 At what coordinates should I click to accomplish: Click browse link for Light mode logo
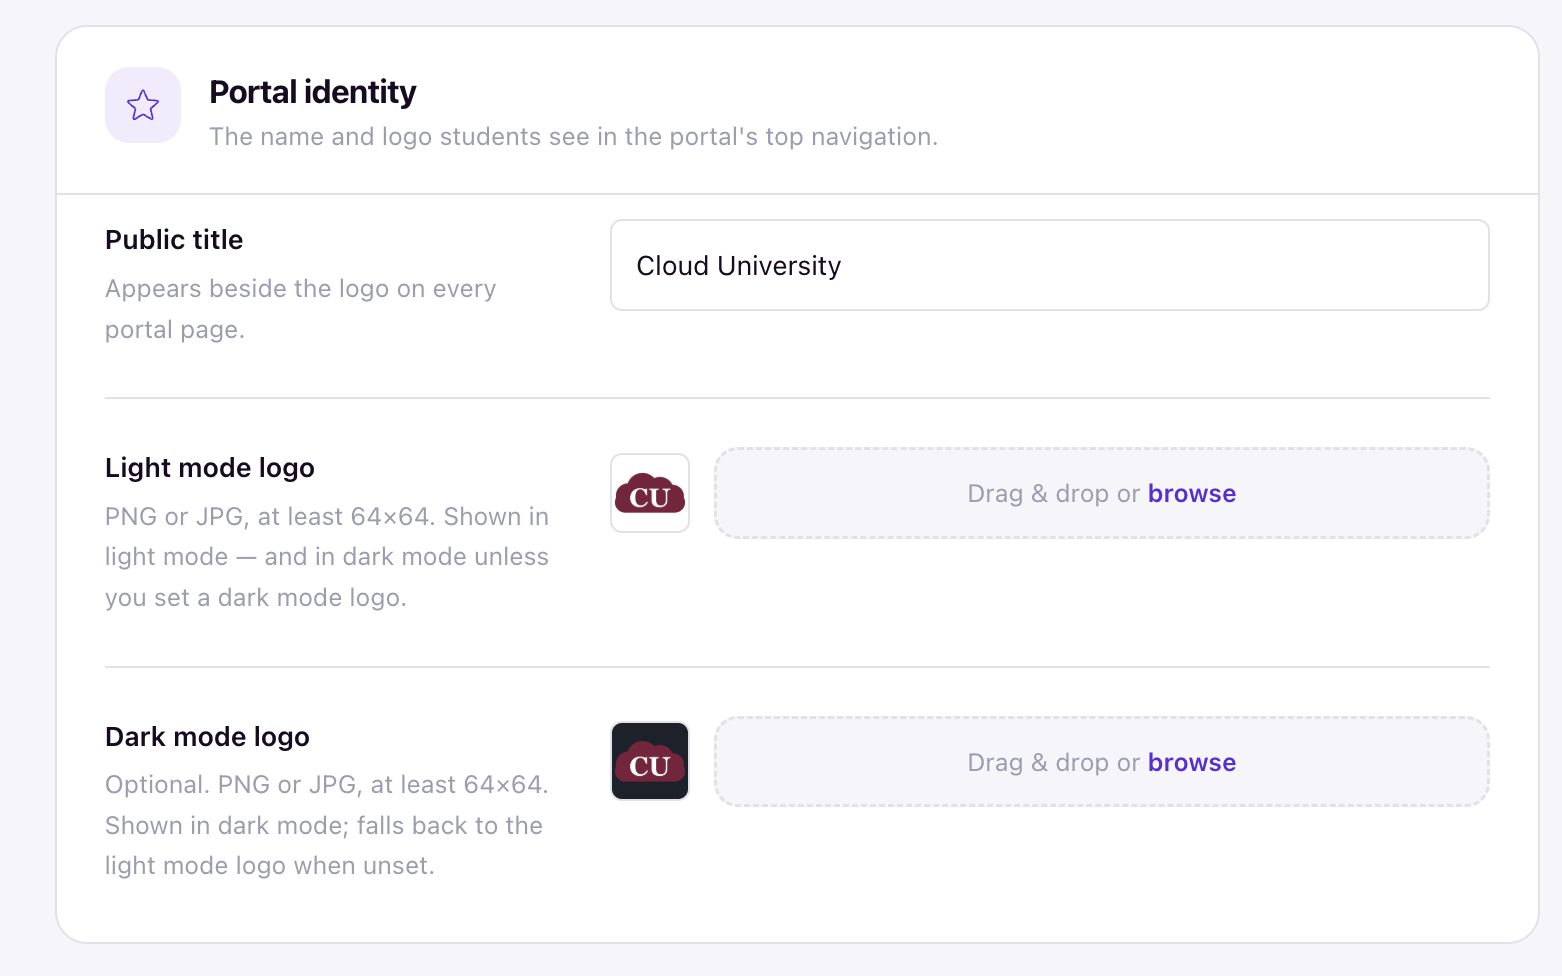[x=1192, y=493]
